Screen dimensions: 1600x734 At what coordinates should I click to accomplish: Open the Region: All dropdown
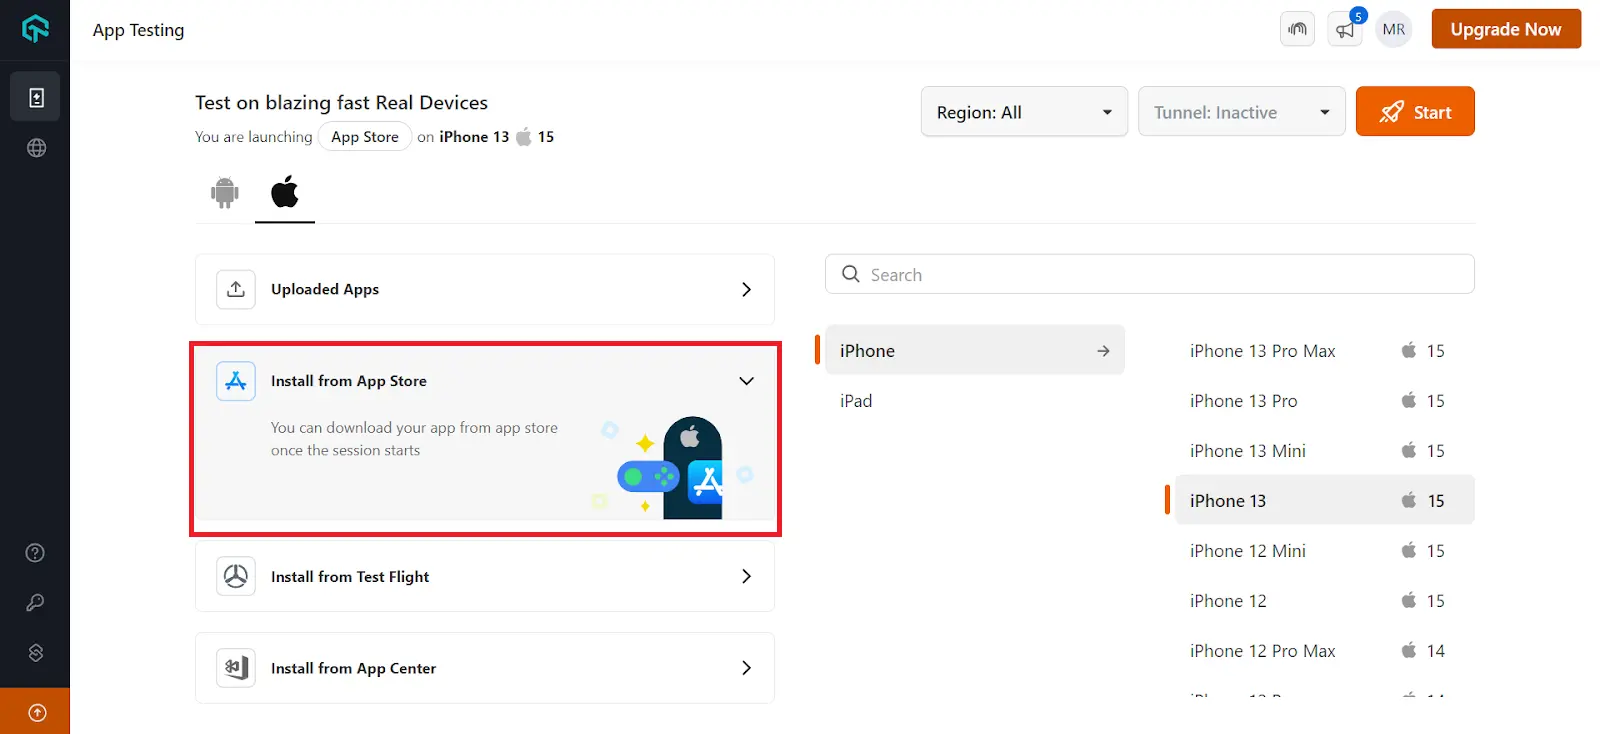point(1024,112)
